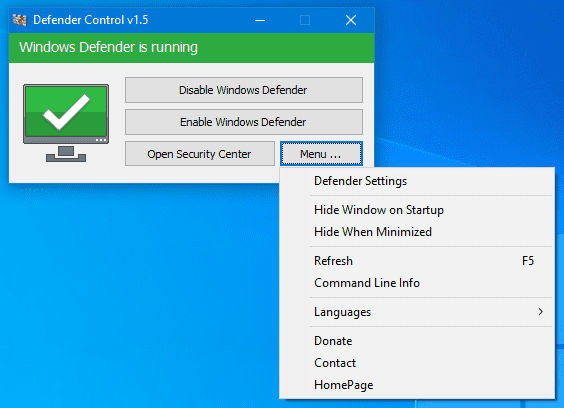Minimize the Defender Control window

260,20
